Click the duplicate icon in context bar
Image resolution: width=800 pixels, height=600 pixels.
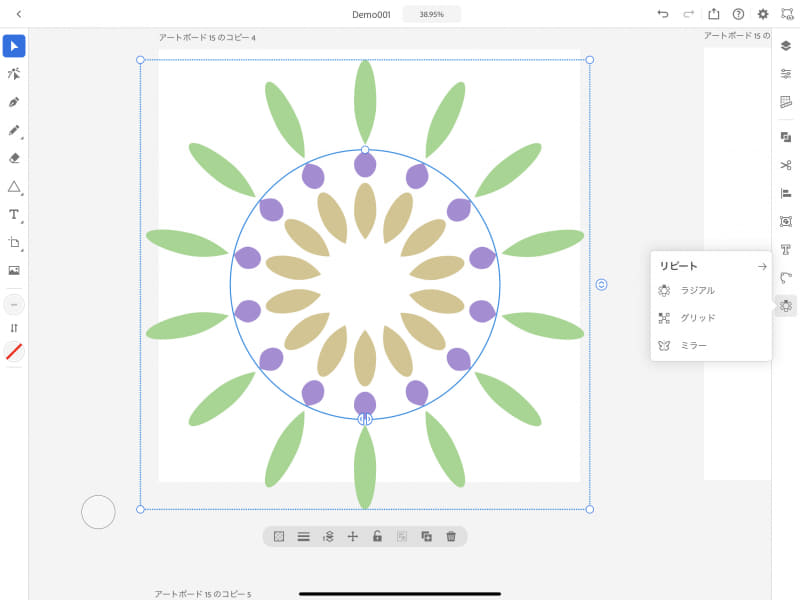(427, 536)
